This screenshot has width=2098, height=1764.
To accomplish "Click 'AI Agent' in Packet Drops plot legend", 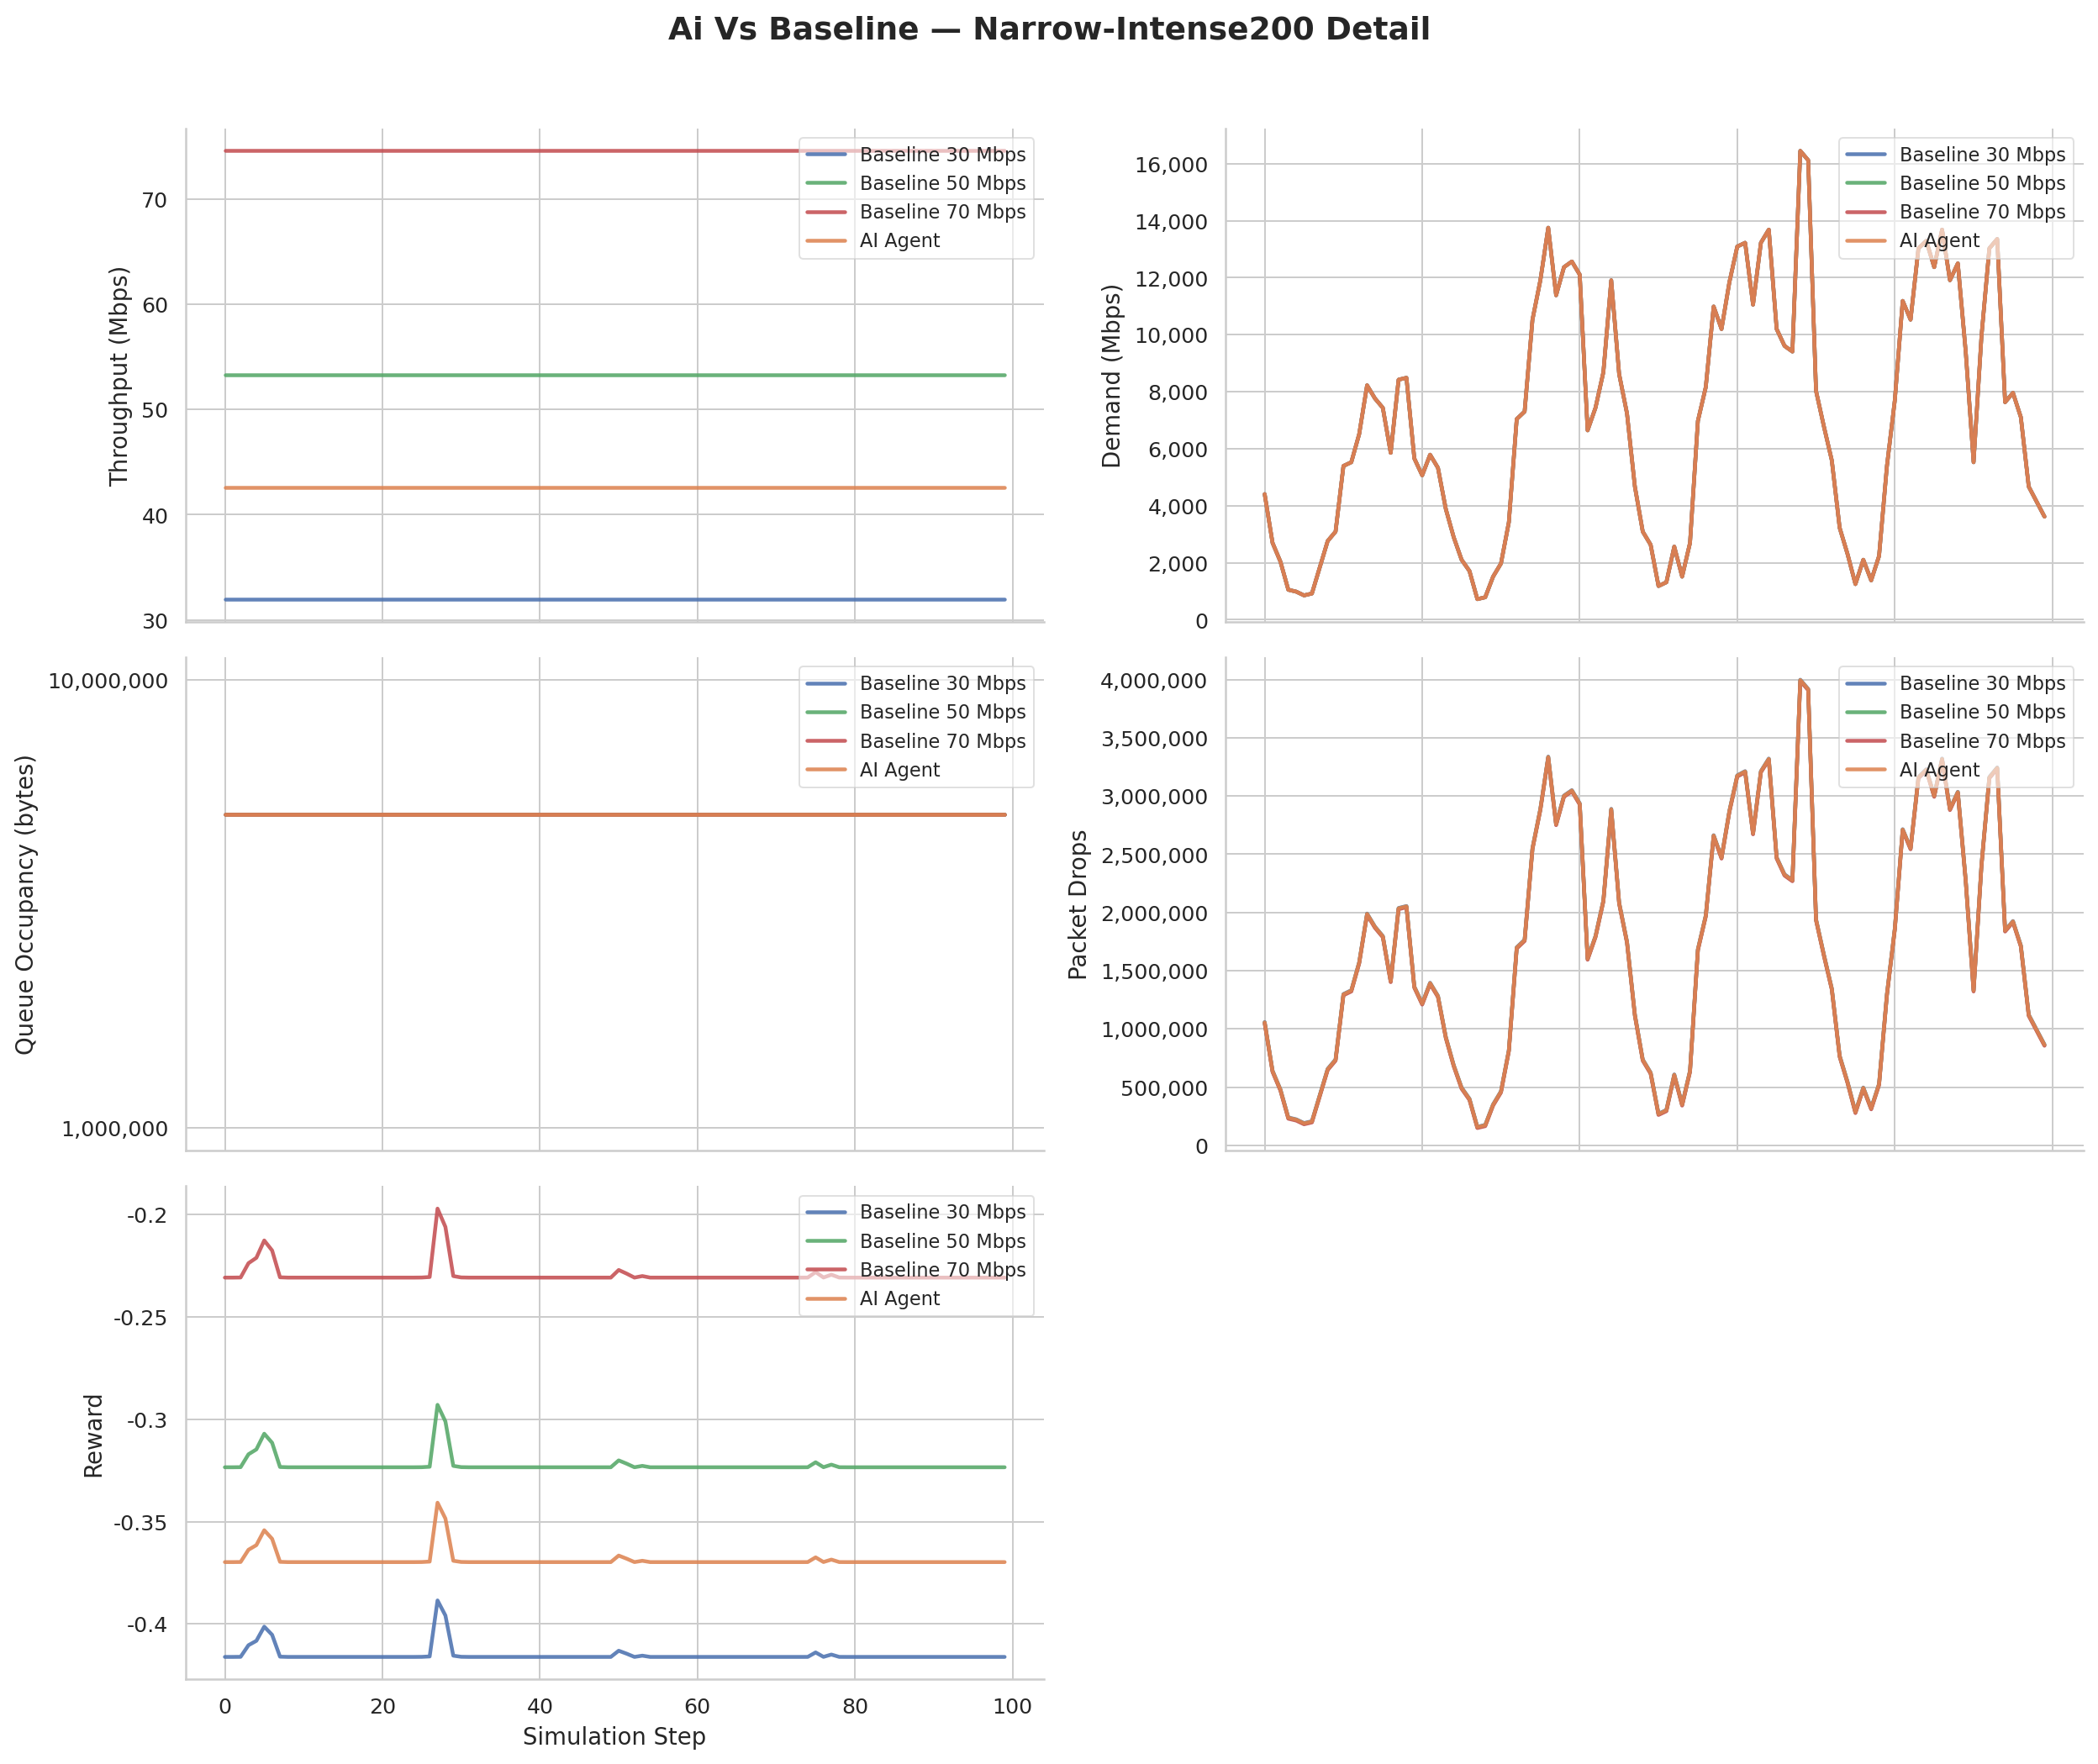I will (1938, 770).
